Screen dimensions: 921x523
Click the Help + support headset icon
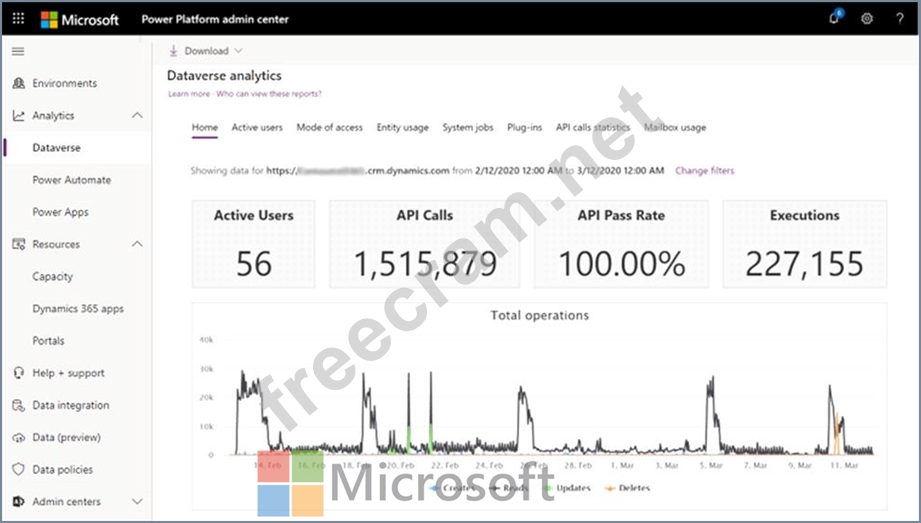[18, 373]
